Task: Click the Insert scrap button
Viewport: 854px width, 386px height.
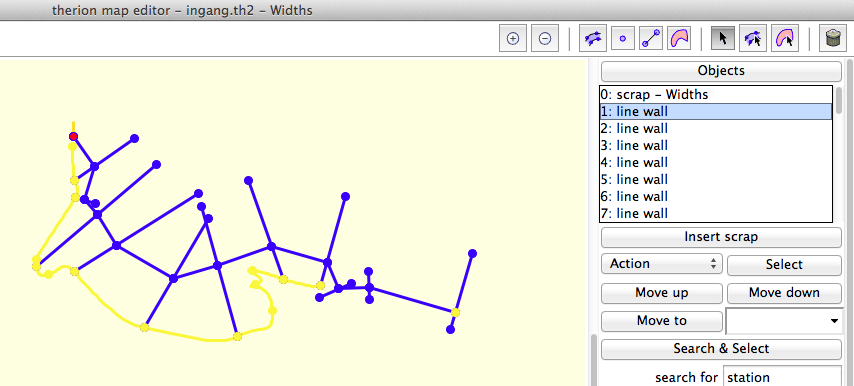Action: [x=721, y=237]
